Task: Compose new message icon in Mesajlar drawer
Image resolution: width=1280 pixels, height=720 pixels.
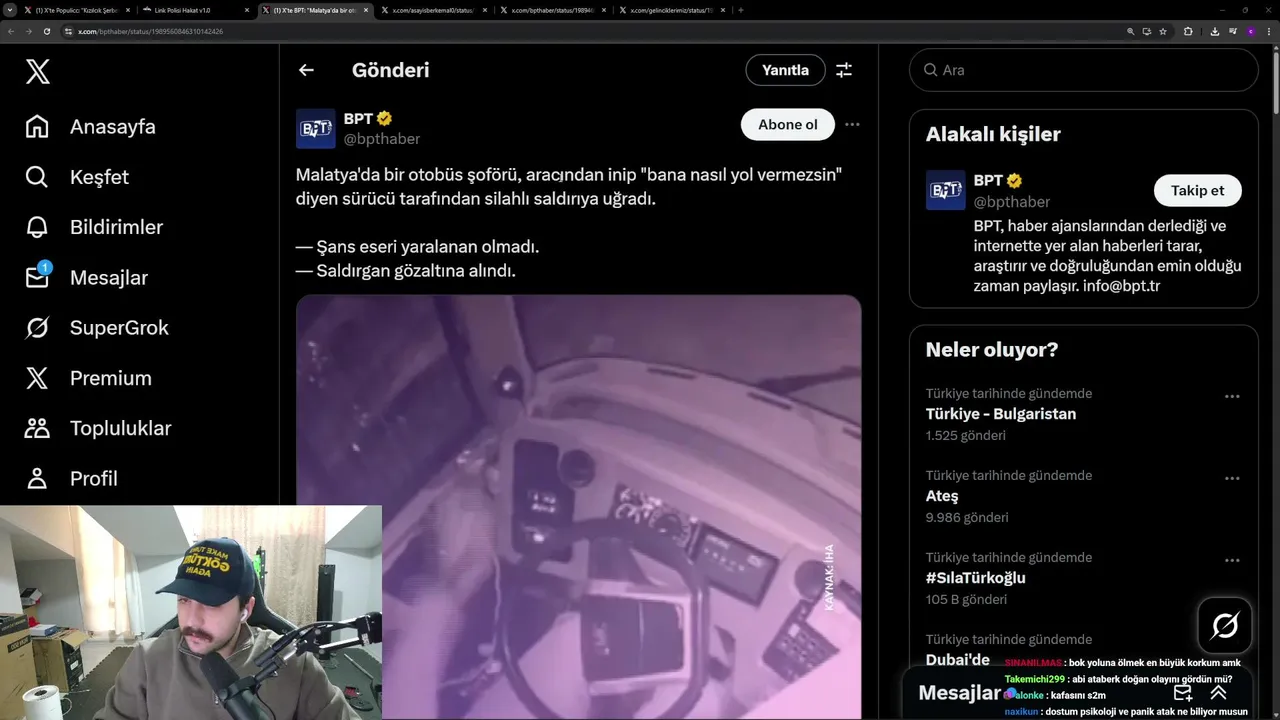Action: click(1183, 693)
